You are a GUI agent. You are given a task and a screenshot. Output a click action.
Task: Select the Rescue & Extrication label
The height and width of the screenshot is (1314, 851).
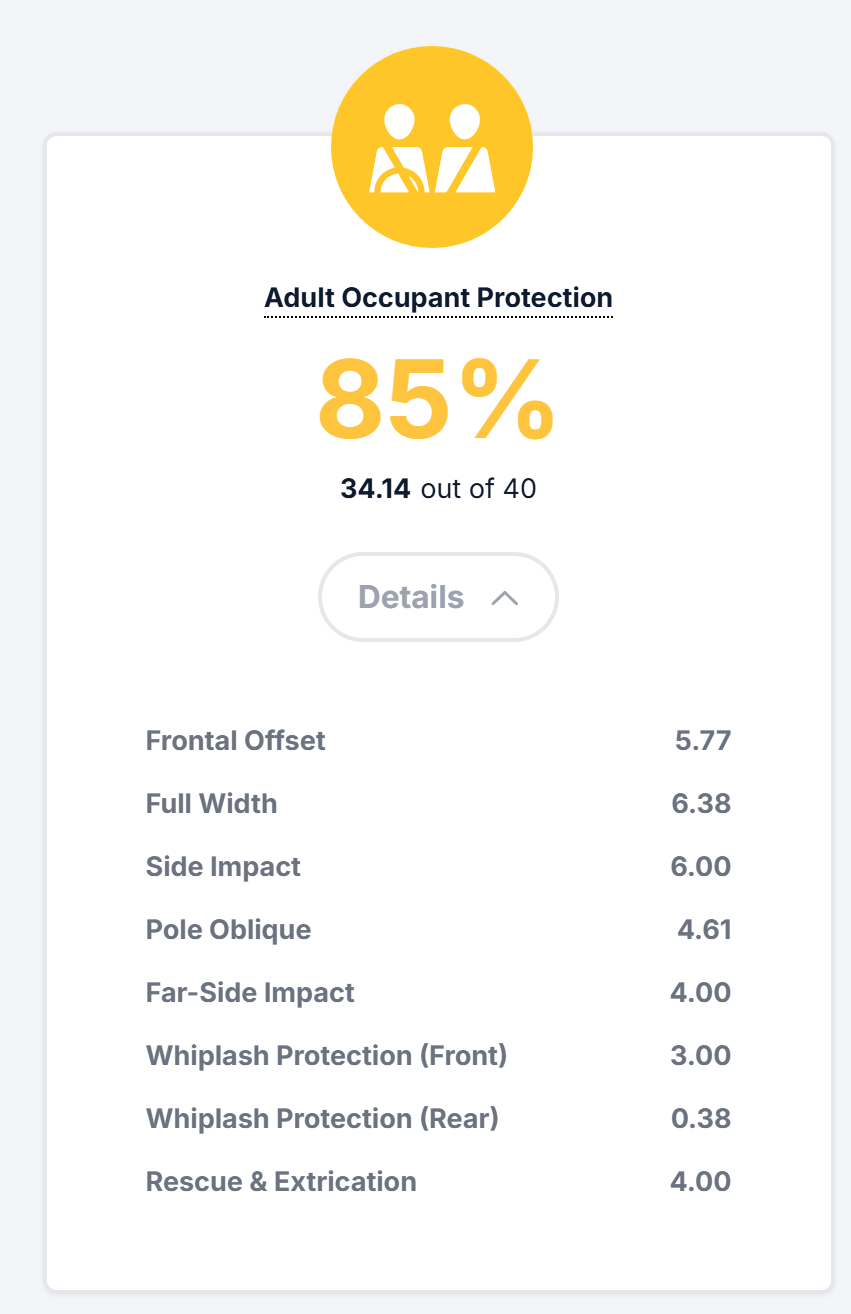point(281,1182)
